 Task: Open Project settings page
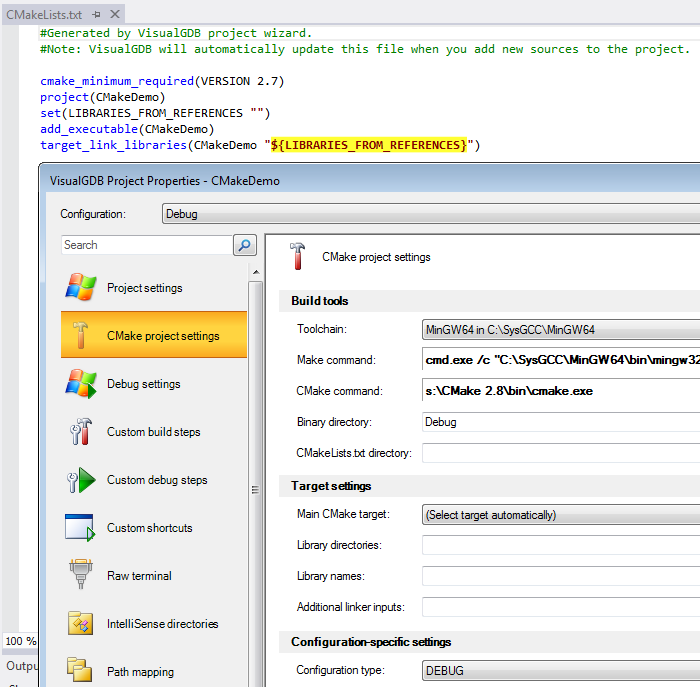(154, 287)
